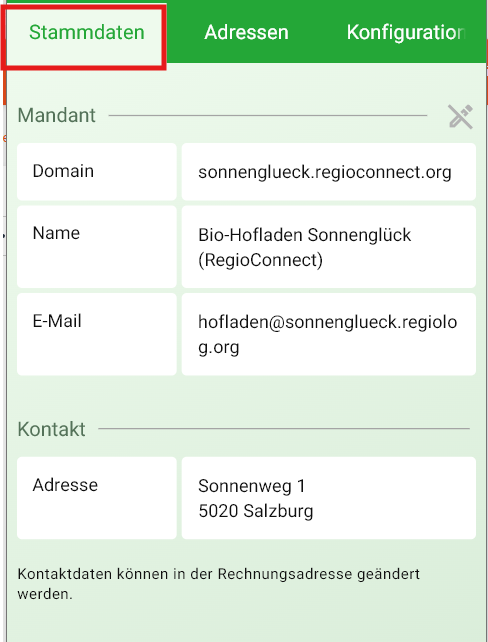Click the Kontakt section heading
The height and width of the screenshot is (642, 488).
[52, 430]
